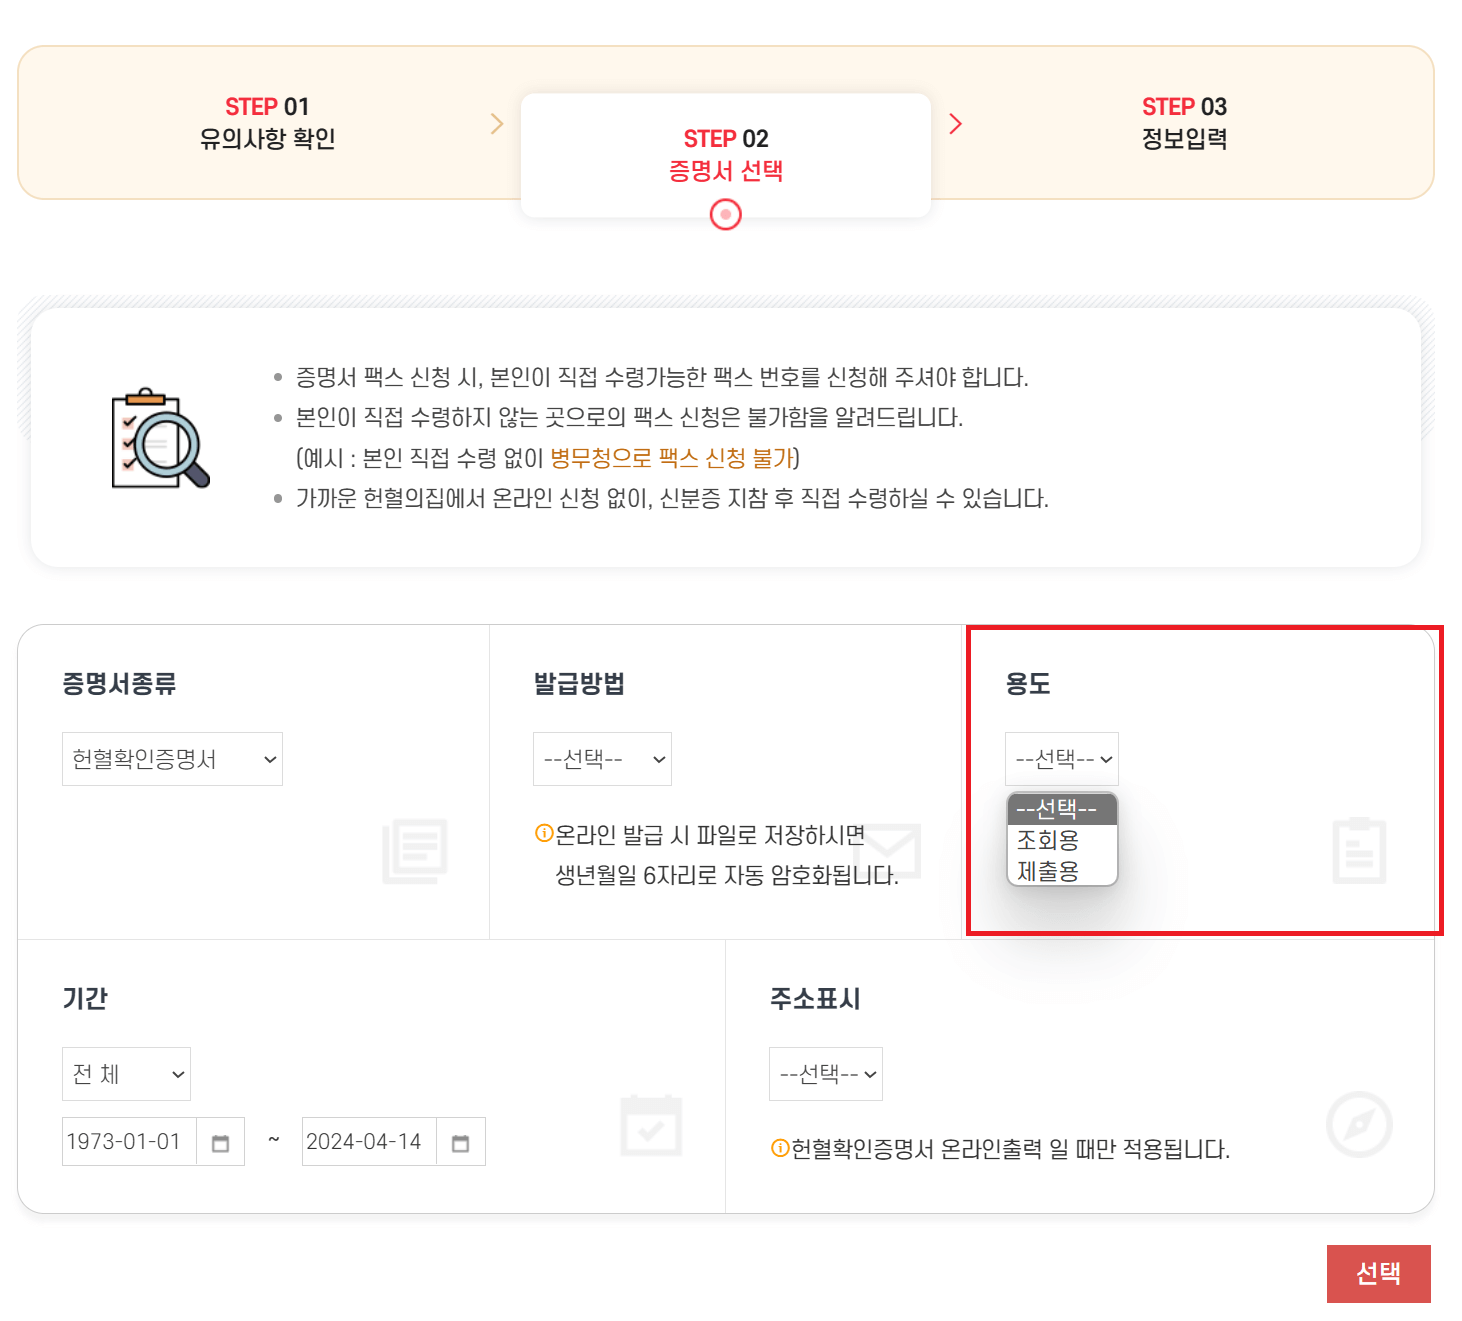Screen dimensions: 1462x1321
Task: Click the compass icon in the 주소표시 section
Action: (x=1358, y=1125)
